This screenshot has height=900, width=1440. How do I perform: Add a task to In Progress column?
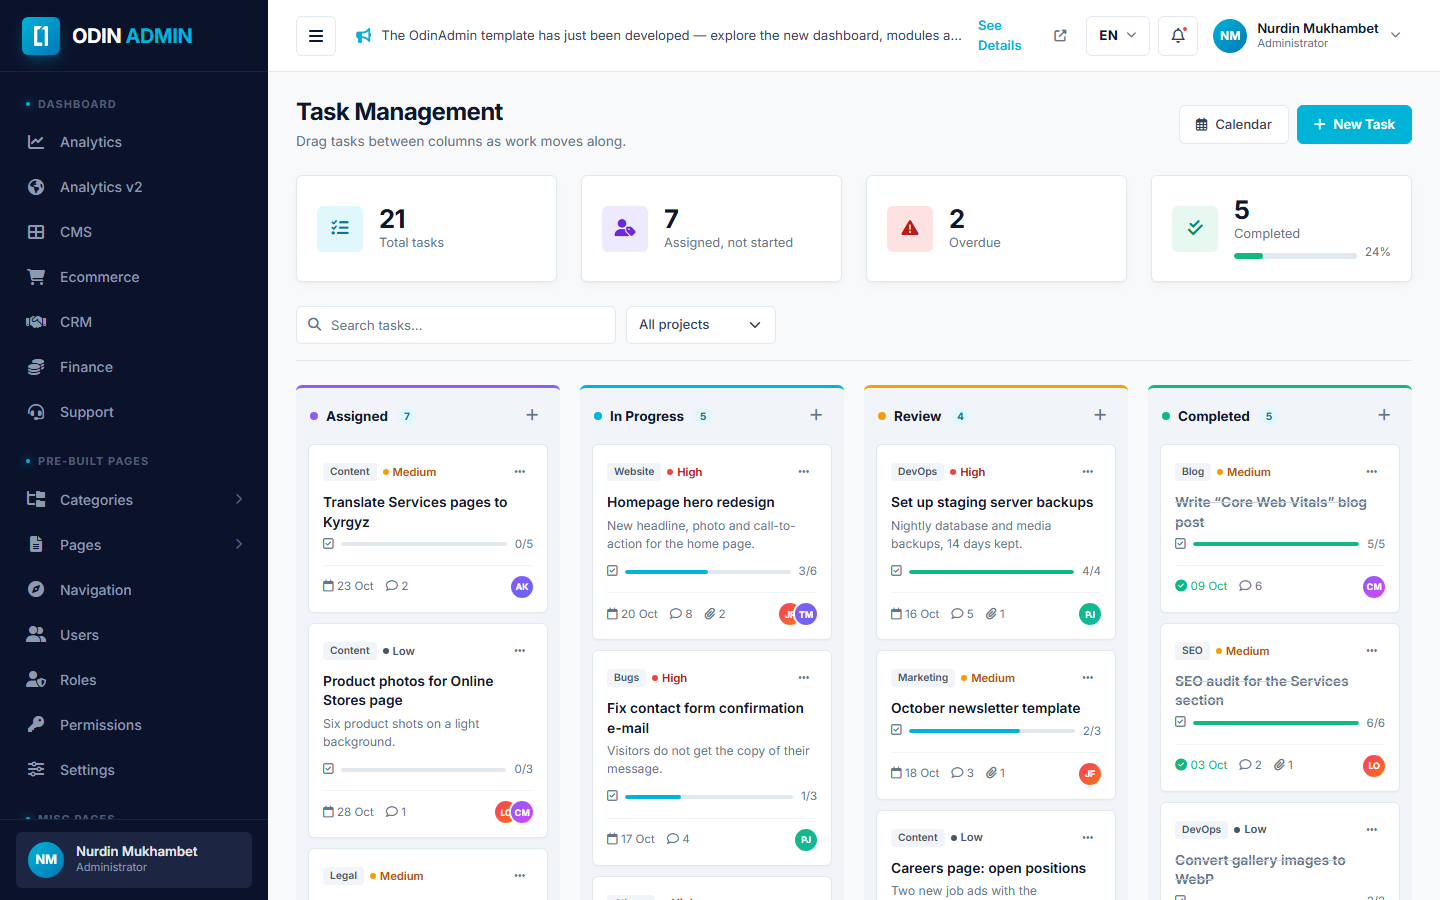click(x=816, y=415)
